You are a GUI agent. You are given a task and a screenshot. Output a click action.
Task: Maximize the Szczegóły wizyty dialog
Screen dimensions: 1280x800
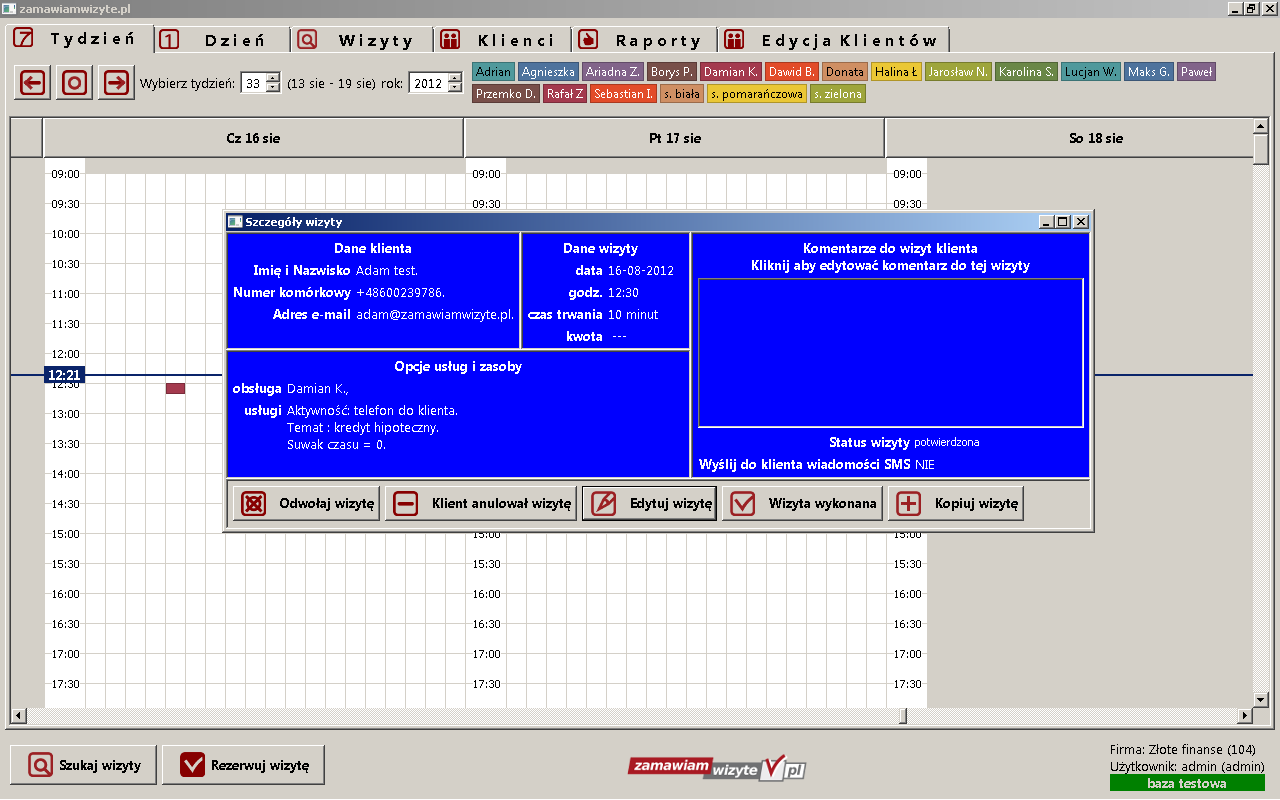[x=1063, y=222]
